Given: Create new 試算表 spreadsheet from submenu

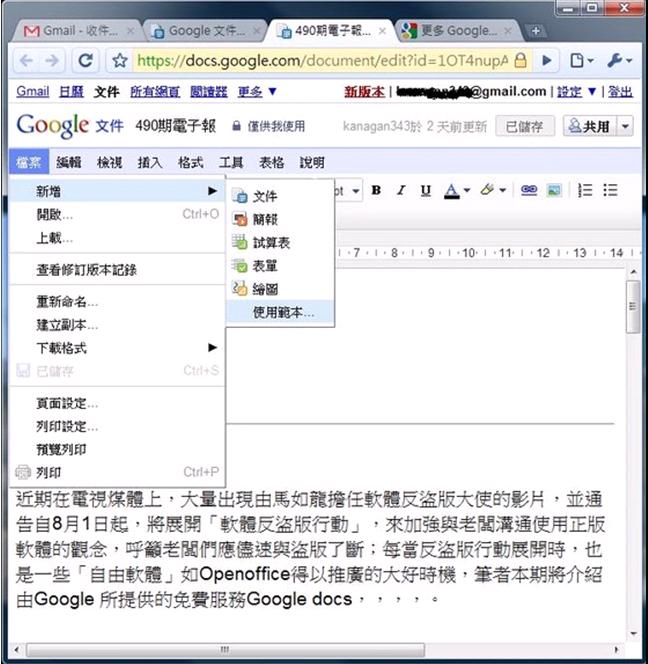Looking at the screenshot, I should coord(280,243).
